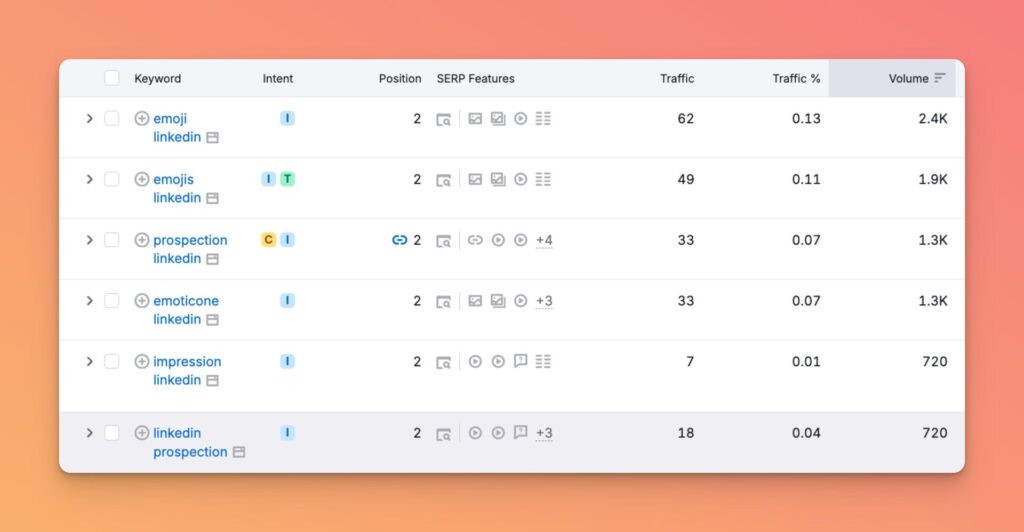The width and height of the screenshot is (1024, 532).
Task: Add emoticone linkedin with its plus icon
Action: 142,300
